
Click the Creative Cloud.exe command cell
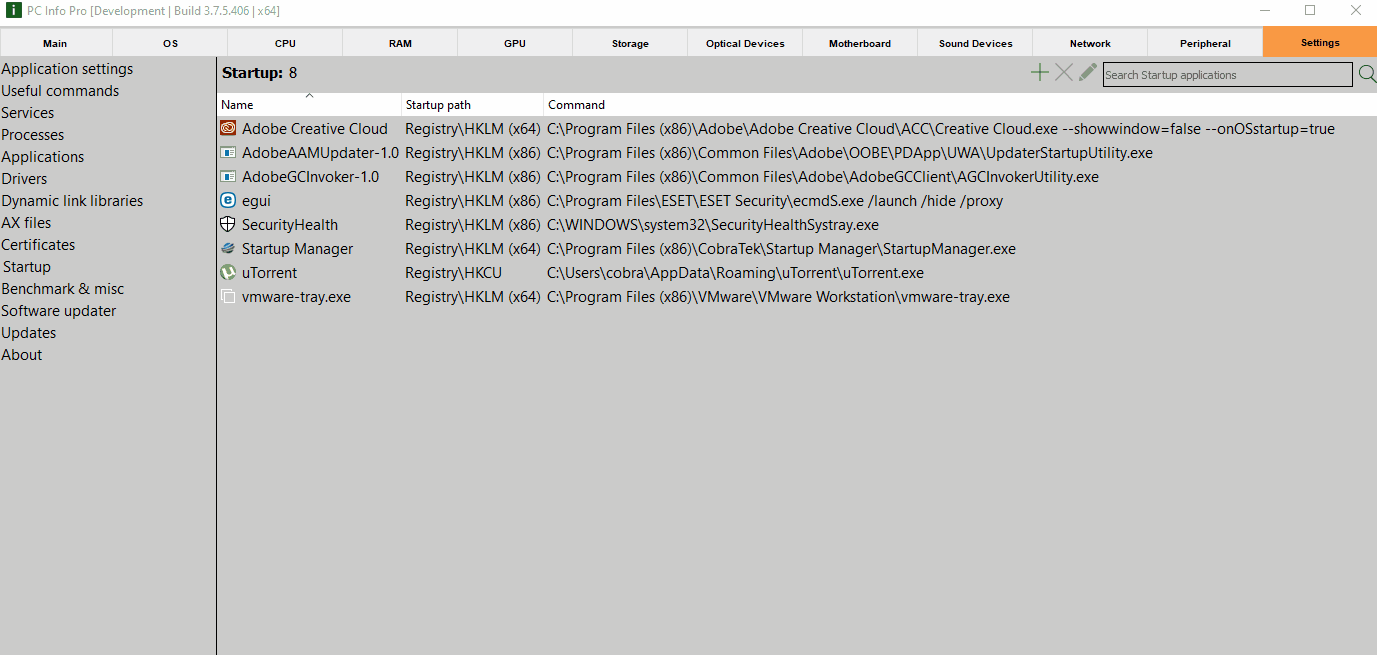tap(941, 129)
